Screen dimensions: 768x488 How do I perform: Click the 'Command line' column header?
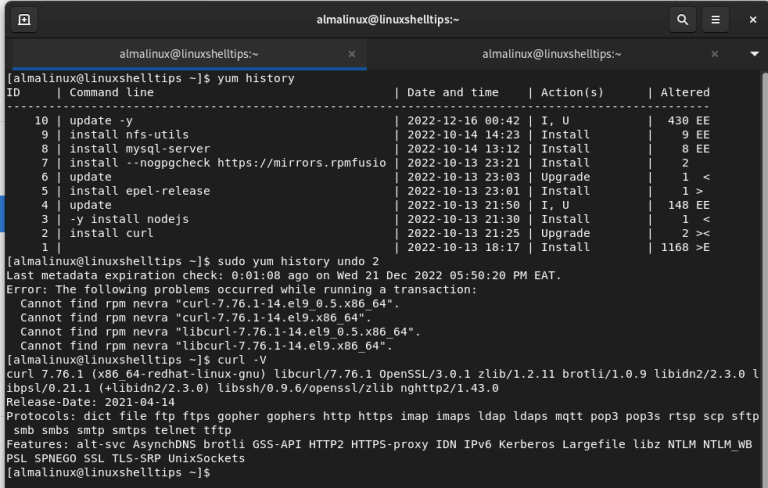tap(111, 92)
